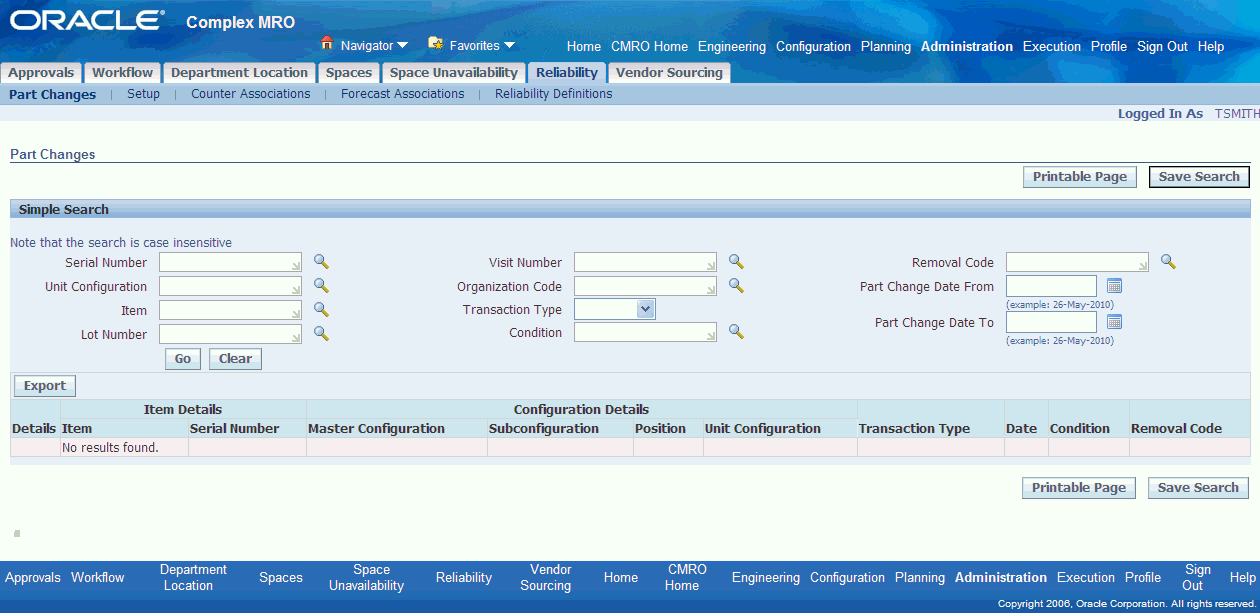Focus the Item input field
The image size is (1260, 613).
230,310
